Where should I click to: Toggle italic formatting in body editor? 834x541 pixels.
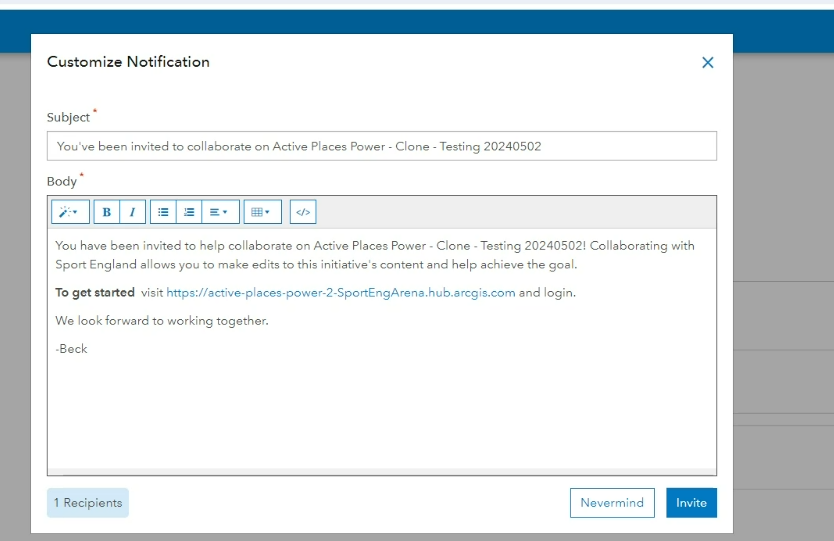pyautogui.click(x=132, y=212)
